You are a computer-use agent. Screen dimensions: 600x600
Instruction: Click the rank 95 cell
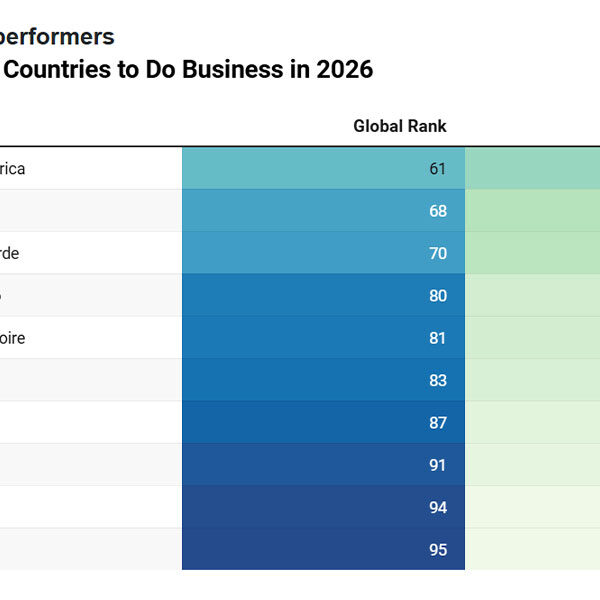(x=323, y=549)
